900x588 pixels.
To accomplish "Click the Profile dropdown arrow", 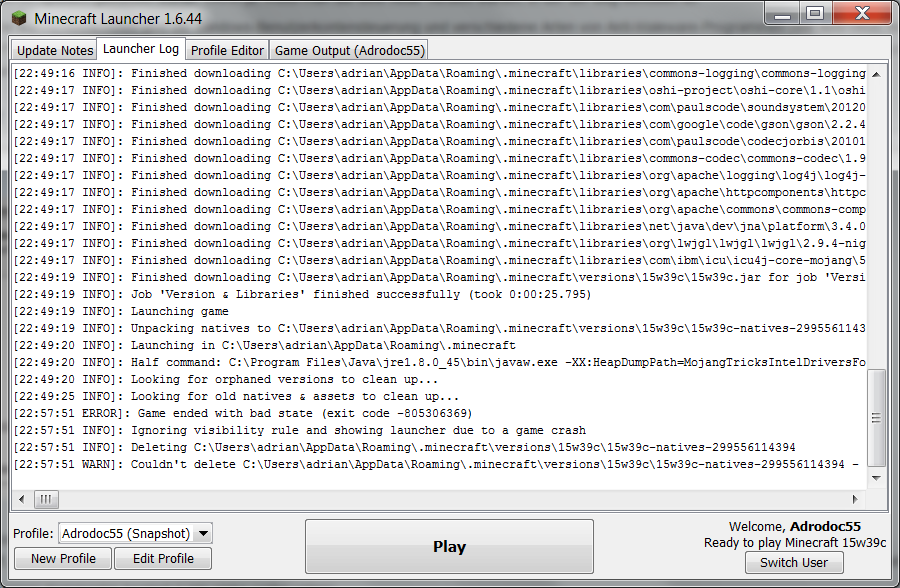I will [203, 533].
